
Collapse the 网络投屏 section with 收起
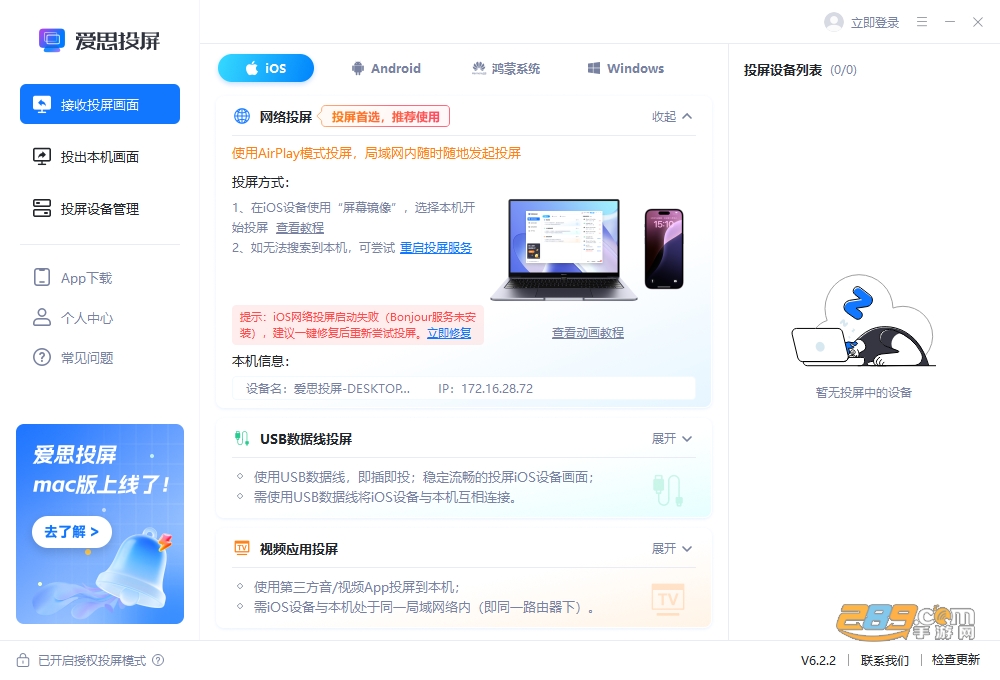pyautogui.click(x=672, y=116)
